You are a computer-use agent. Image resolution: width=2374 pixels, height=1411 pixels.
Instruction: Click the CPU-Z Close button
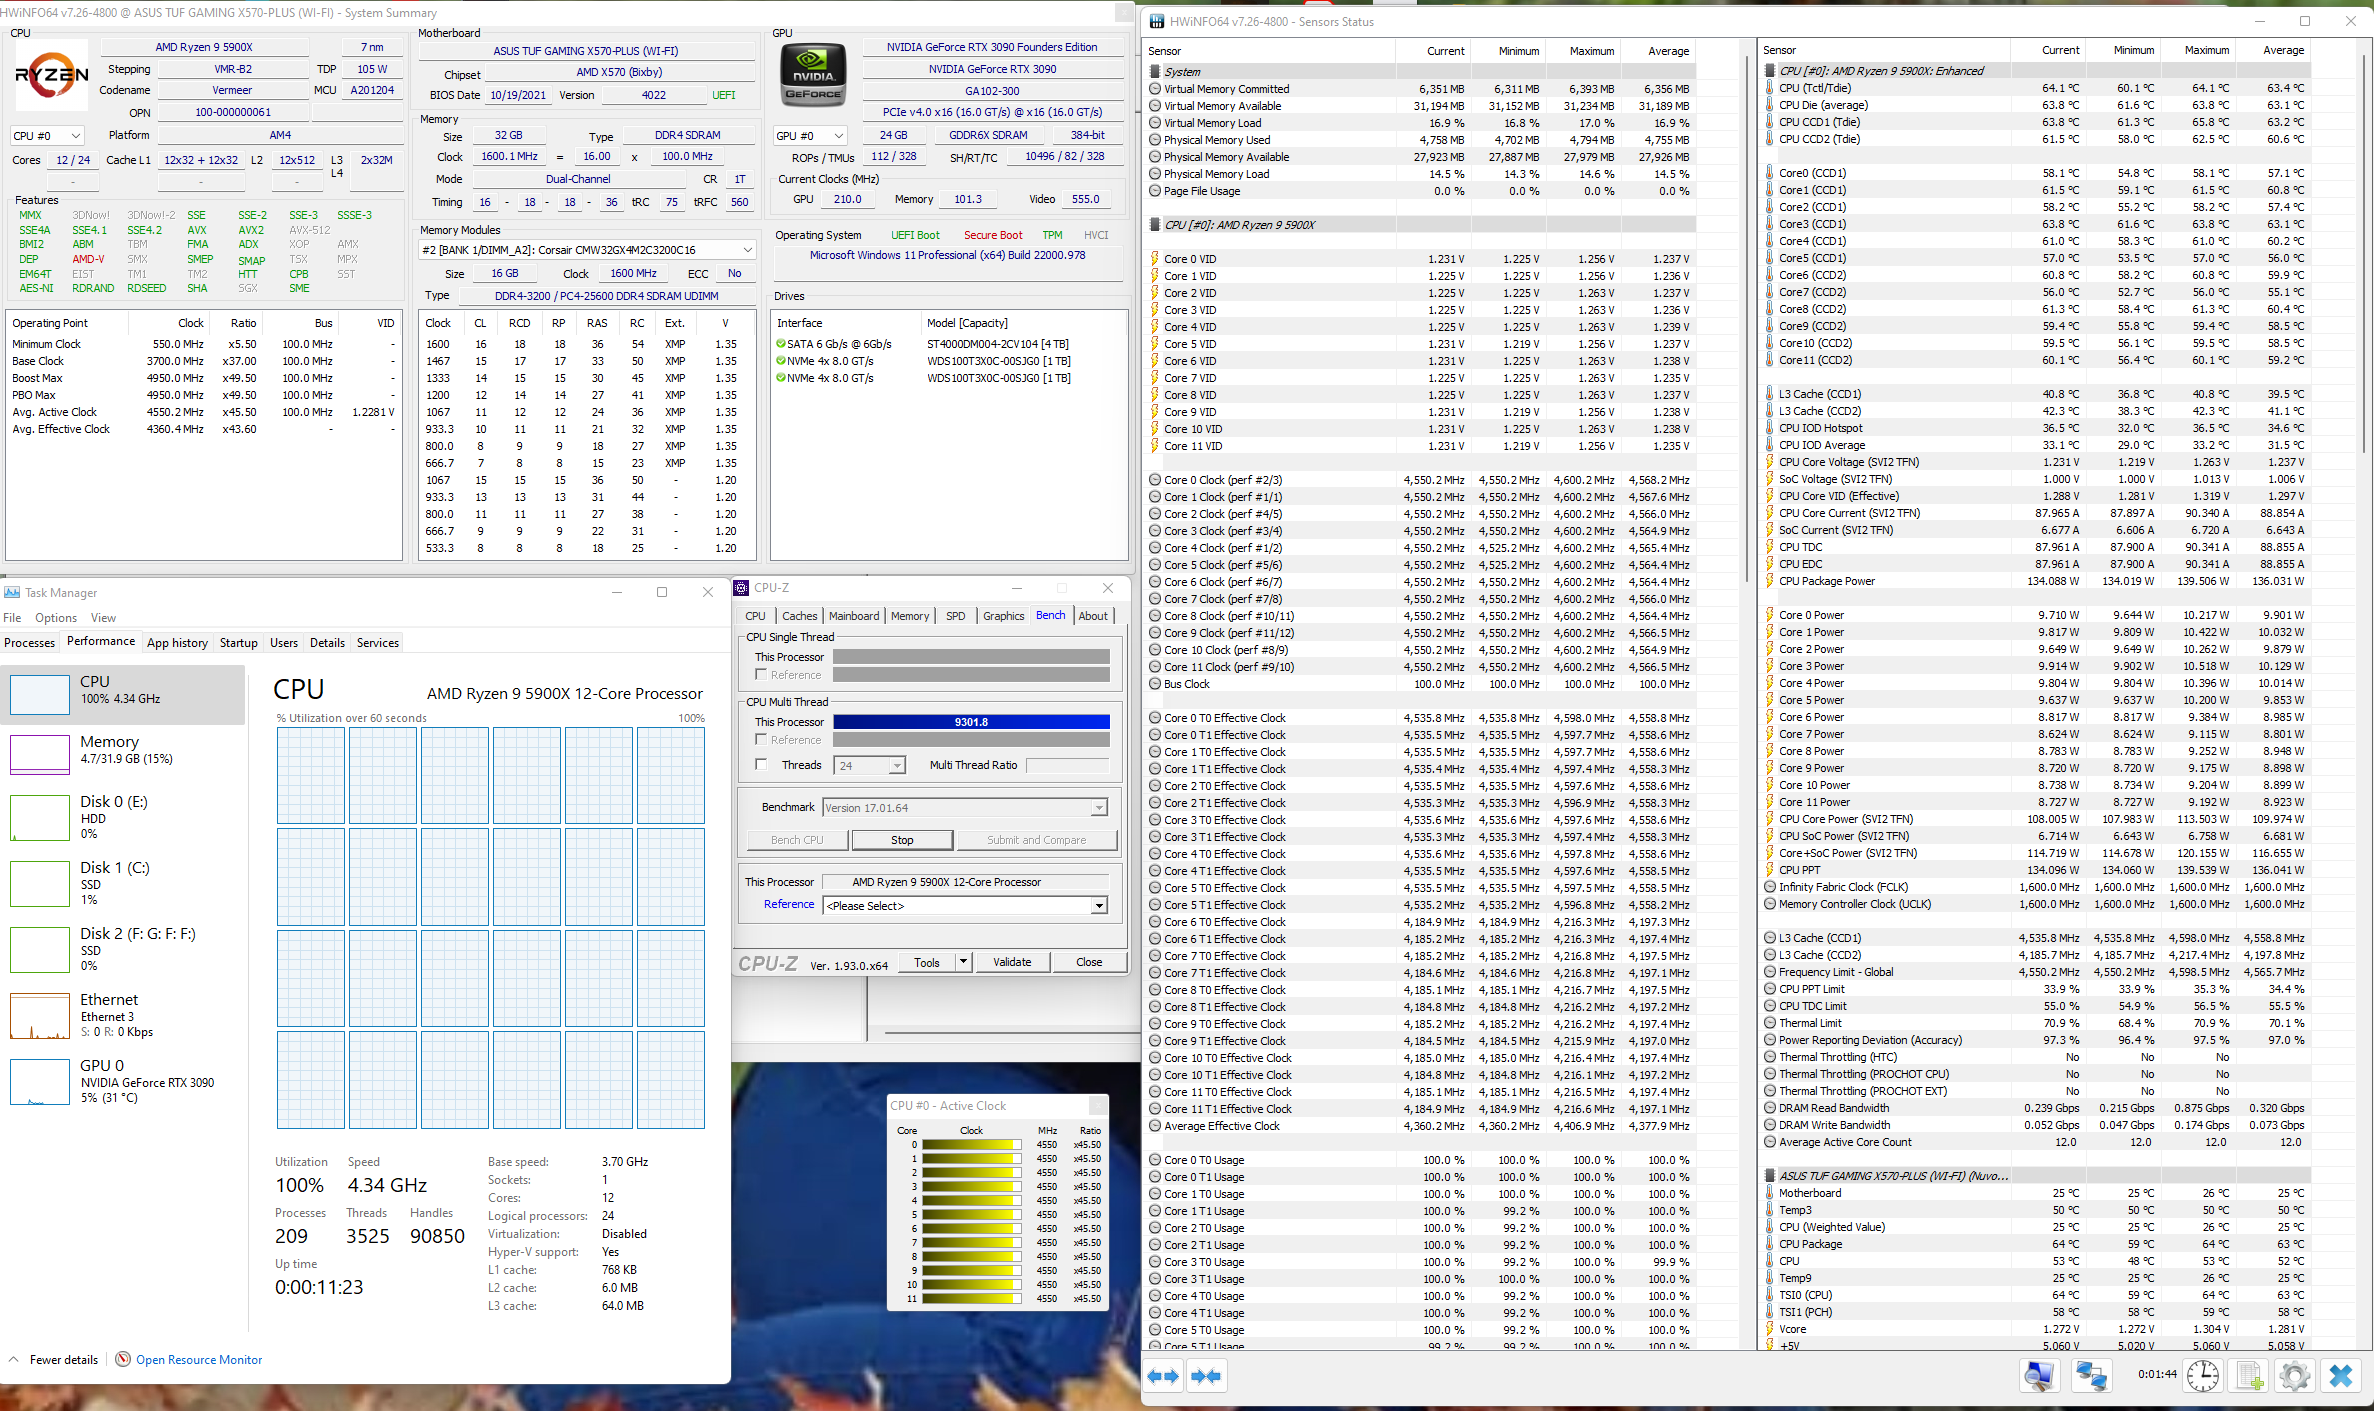tap(1089, 962)
